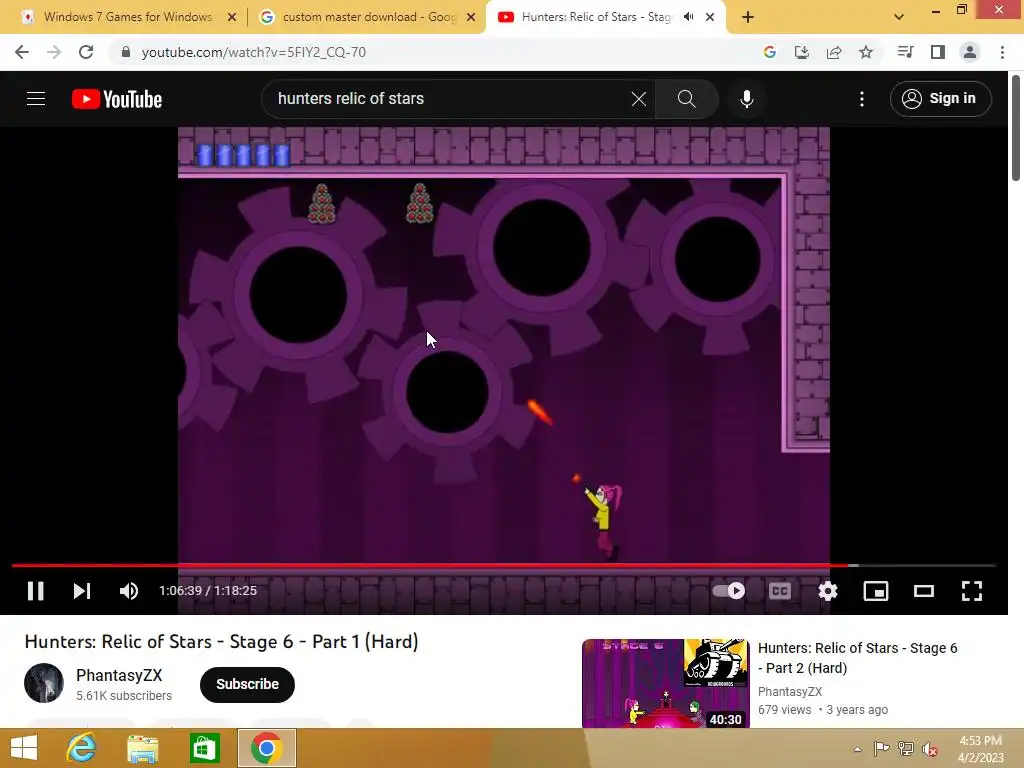Screen dimensions: 1024x768
Task: Open network tray icon
Action: click(x=906, y=749)
